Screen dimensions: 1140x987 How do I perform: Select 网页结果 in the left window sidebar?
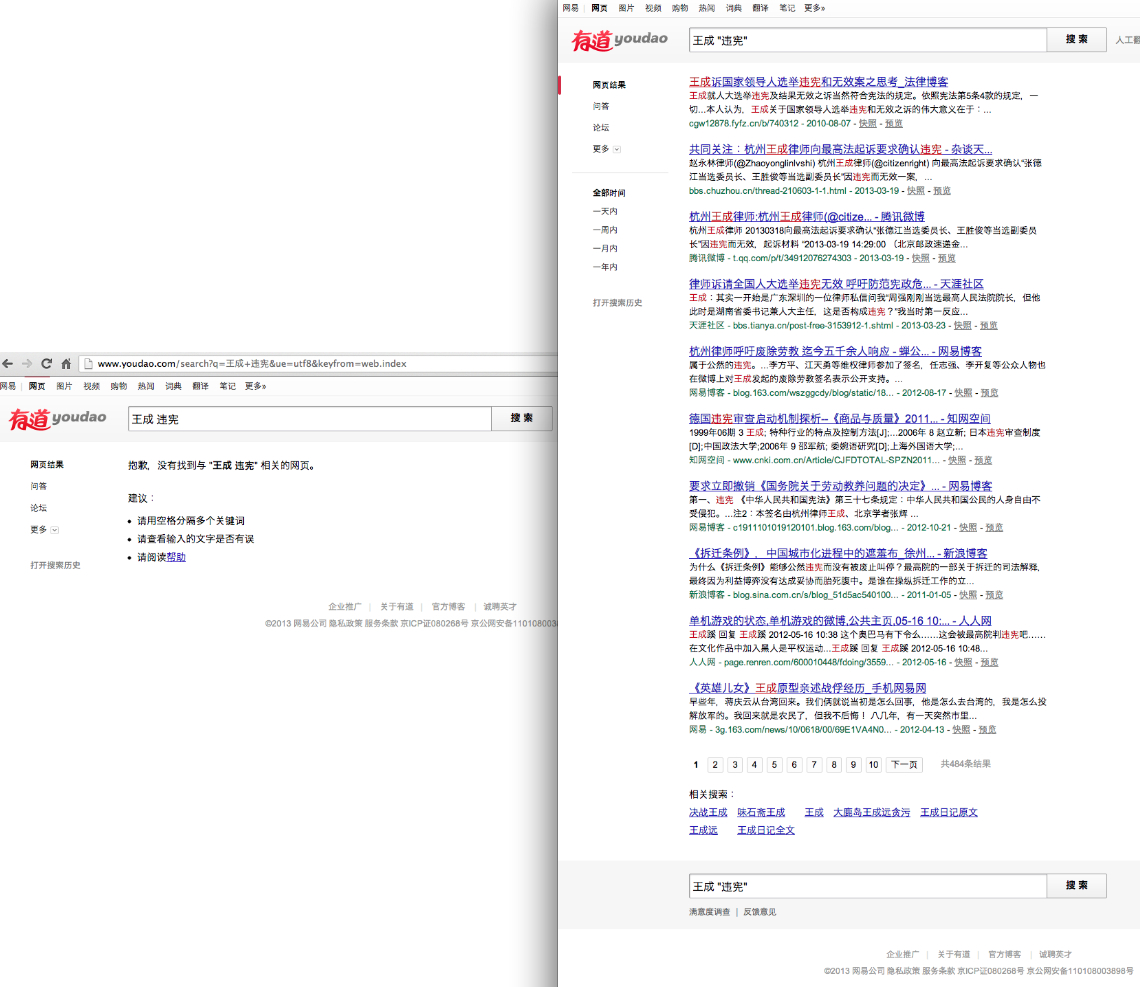click(x=47, y=464)
